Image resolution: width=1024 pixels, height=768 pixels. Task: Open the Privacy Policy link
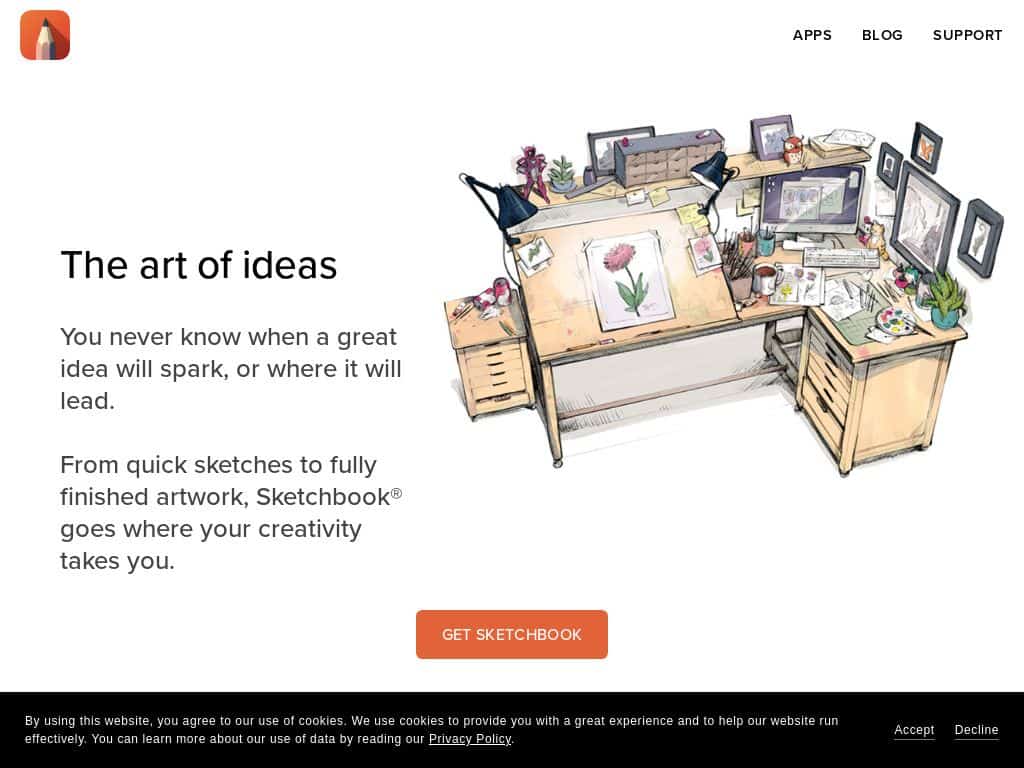470,739
